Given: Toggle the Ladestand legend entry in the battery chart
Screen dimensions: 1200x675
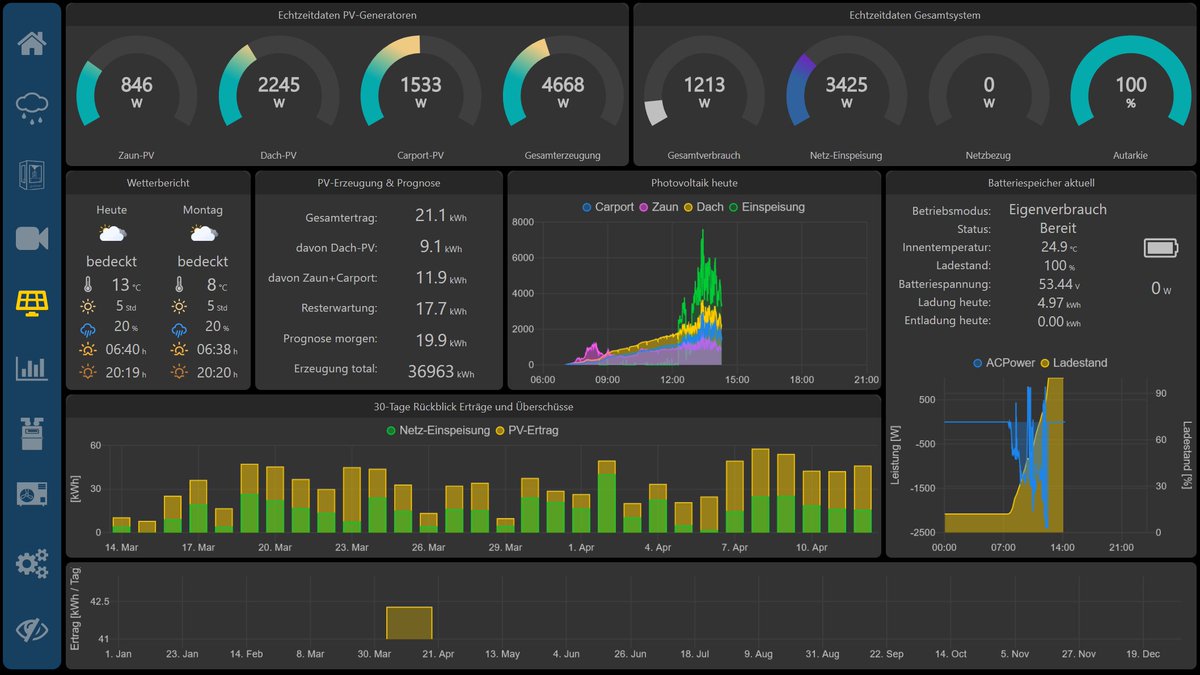Looking at the screenshot, I should (1074, 363).
